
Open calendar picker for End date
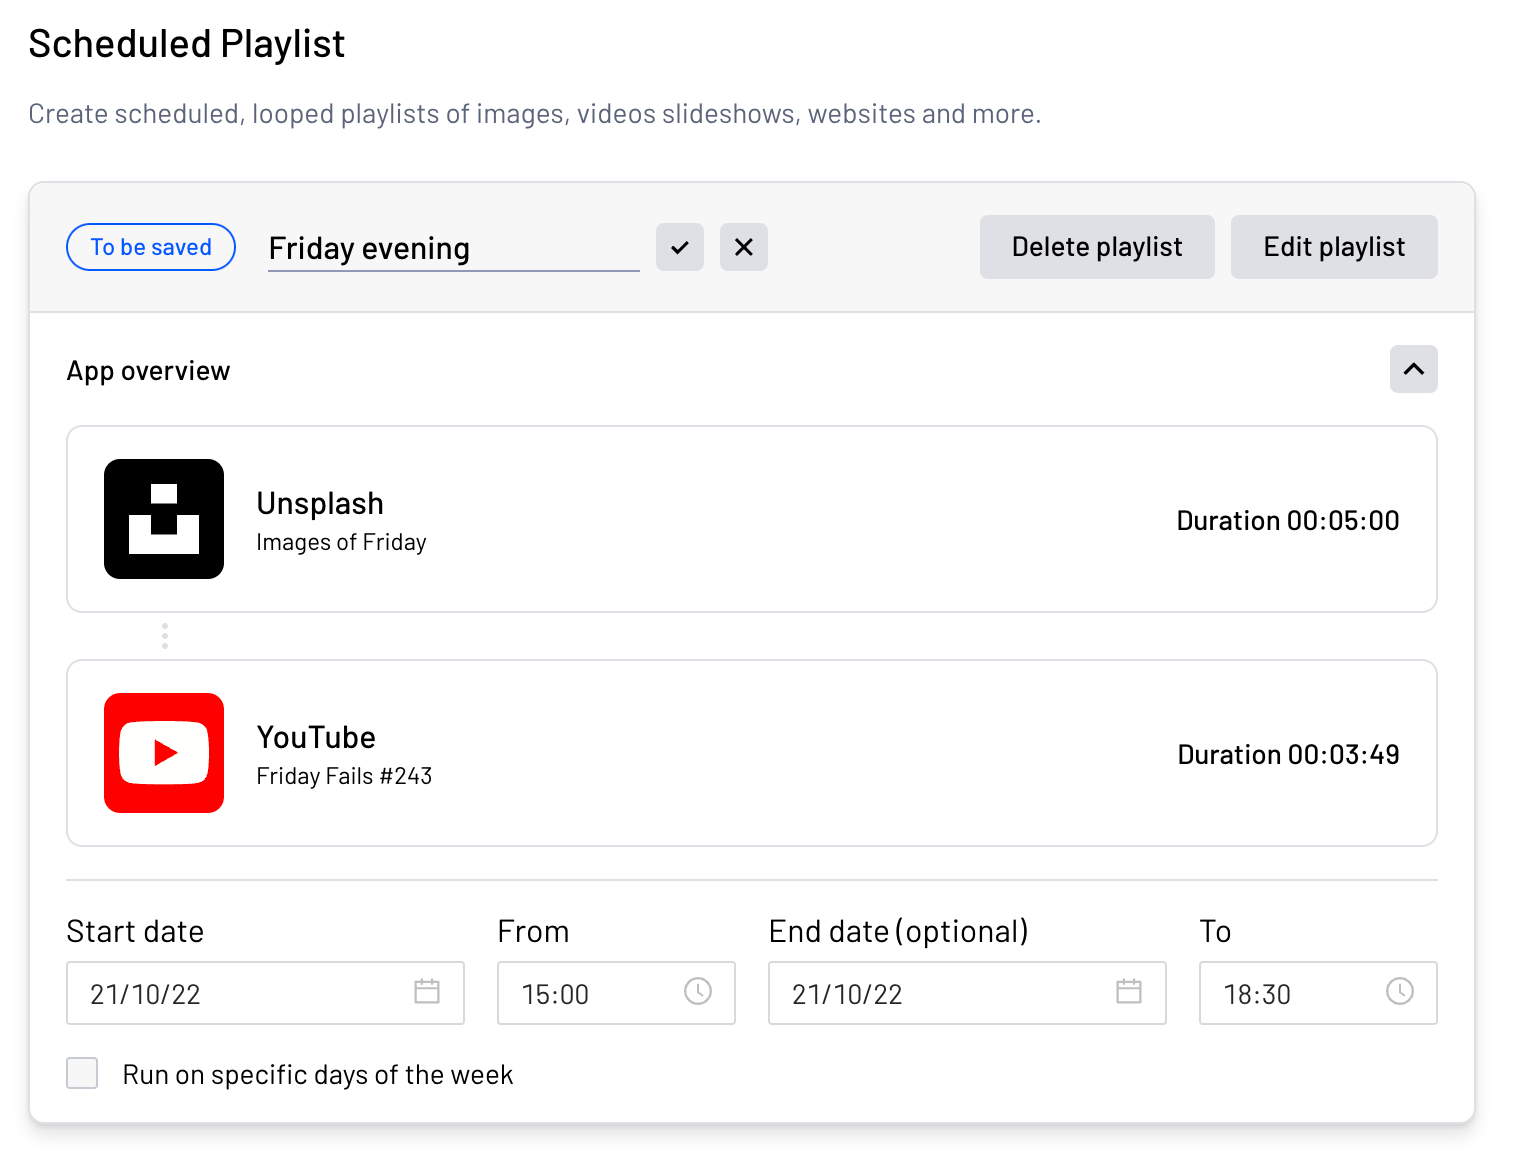click(x=1129, y=992)
